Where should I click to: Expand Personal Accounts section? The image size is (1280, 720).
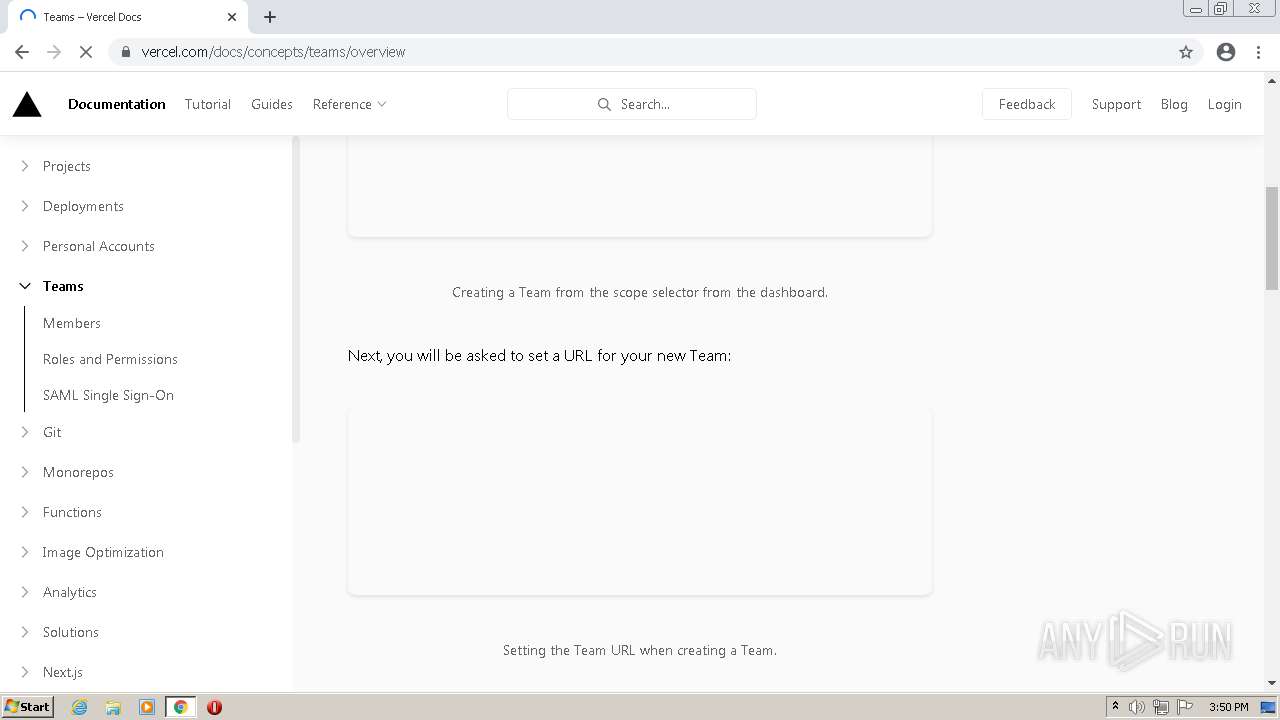pyautogui.click(x=25, y=246)
